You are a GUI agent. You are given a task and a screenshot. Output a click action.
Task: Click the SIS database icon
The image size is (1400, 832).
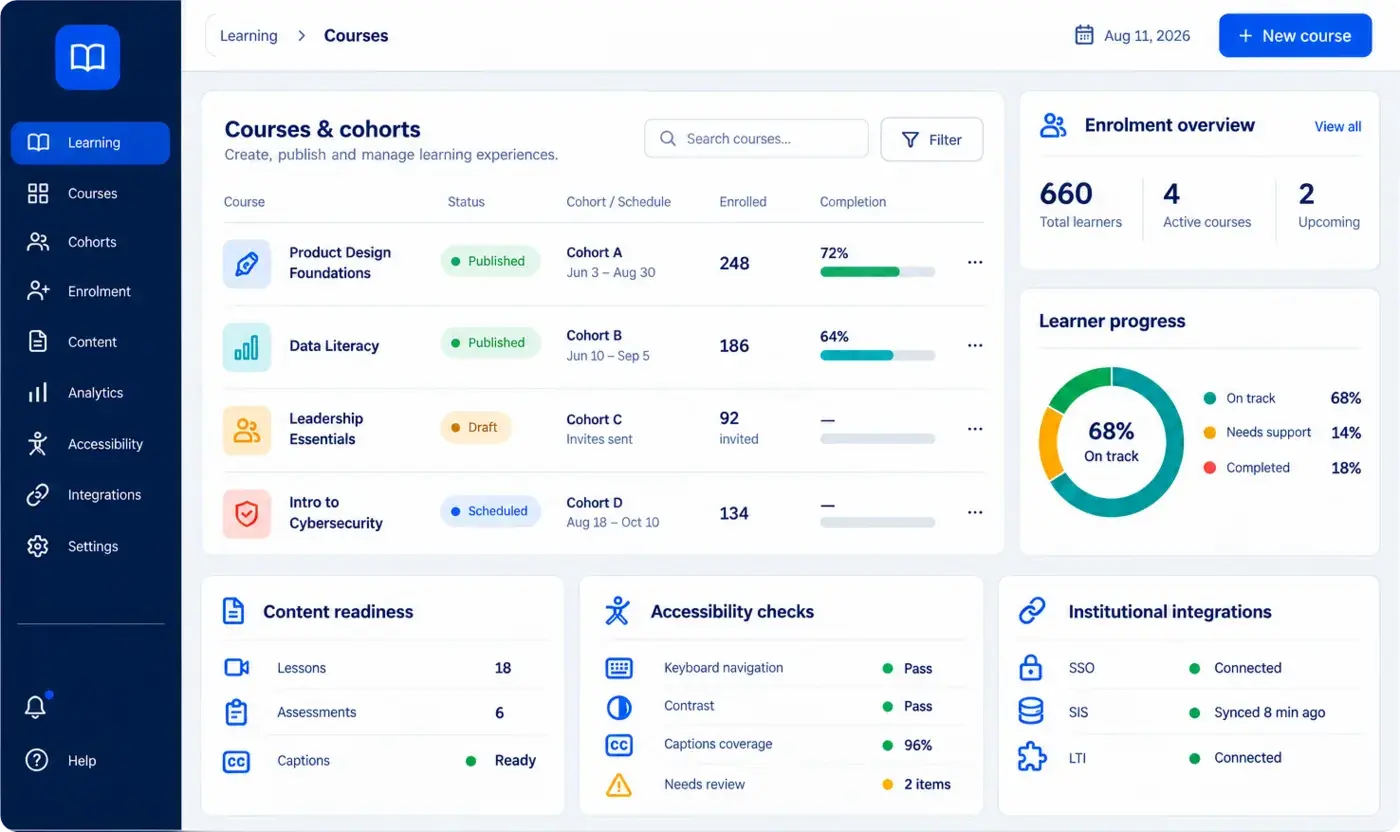coord(1031,712)
